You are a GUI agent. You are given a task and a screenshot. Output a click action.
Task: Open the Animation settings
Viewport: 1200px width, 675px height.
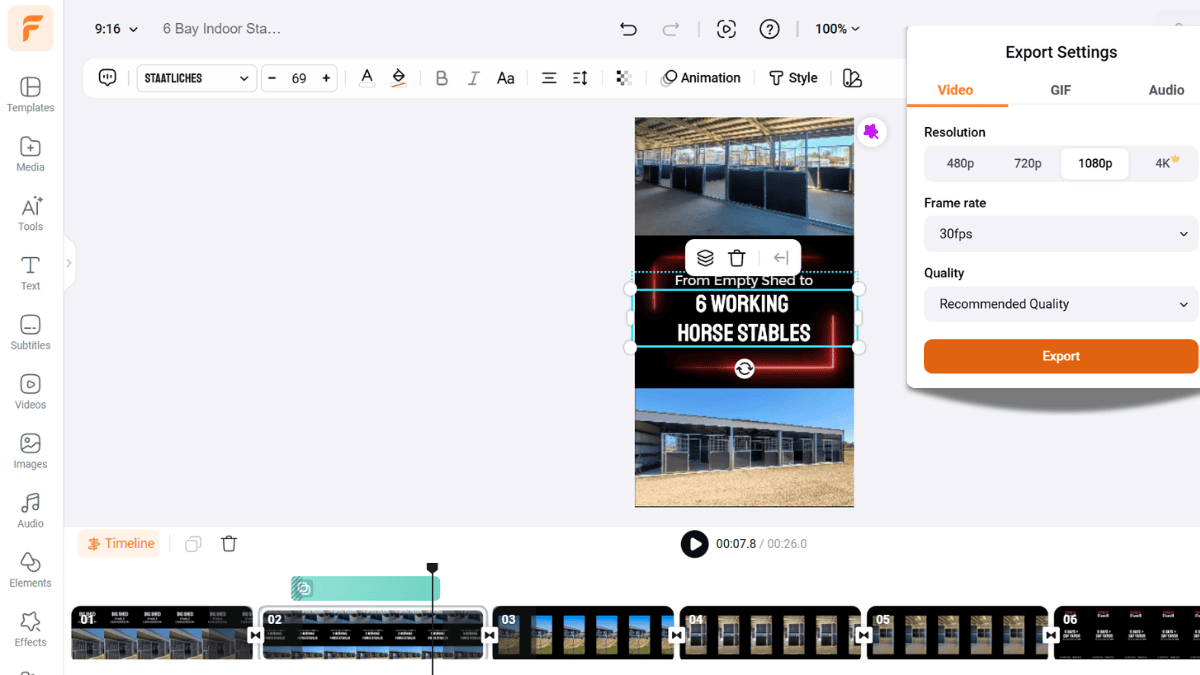point(701,78)
